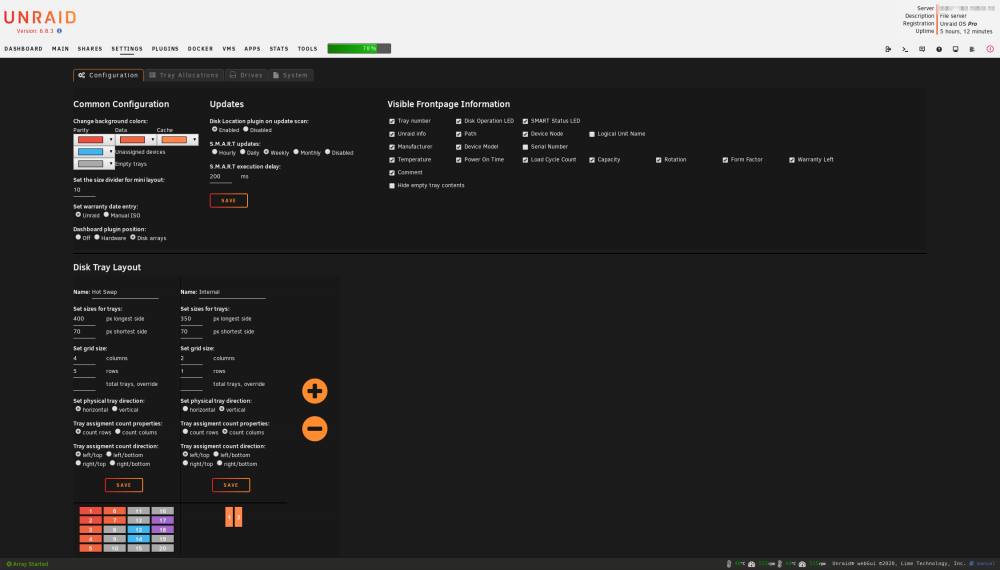Select Disabled for plugin update scan
This screenshot has height=570, width=1000.
click(x=246, y=129)
